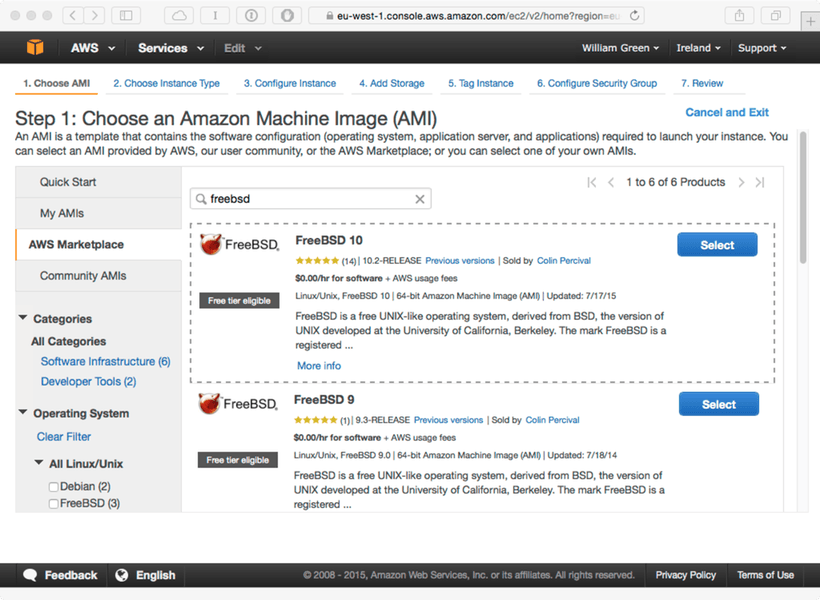This screenshot has width=820, height=600.
Task: Click the FreeBSD 10 star rating
Action: point(317,261)
